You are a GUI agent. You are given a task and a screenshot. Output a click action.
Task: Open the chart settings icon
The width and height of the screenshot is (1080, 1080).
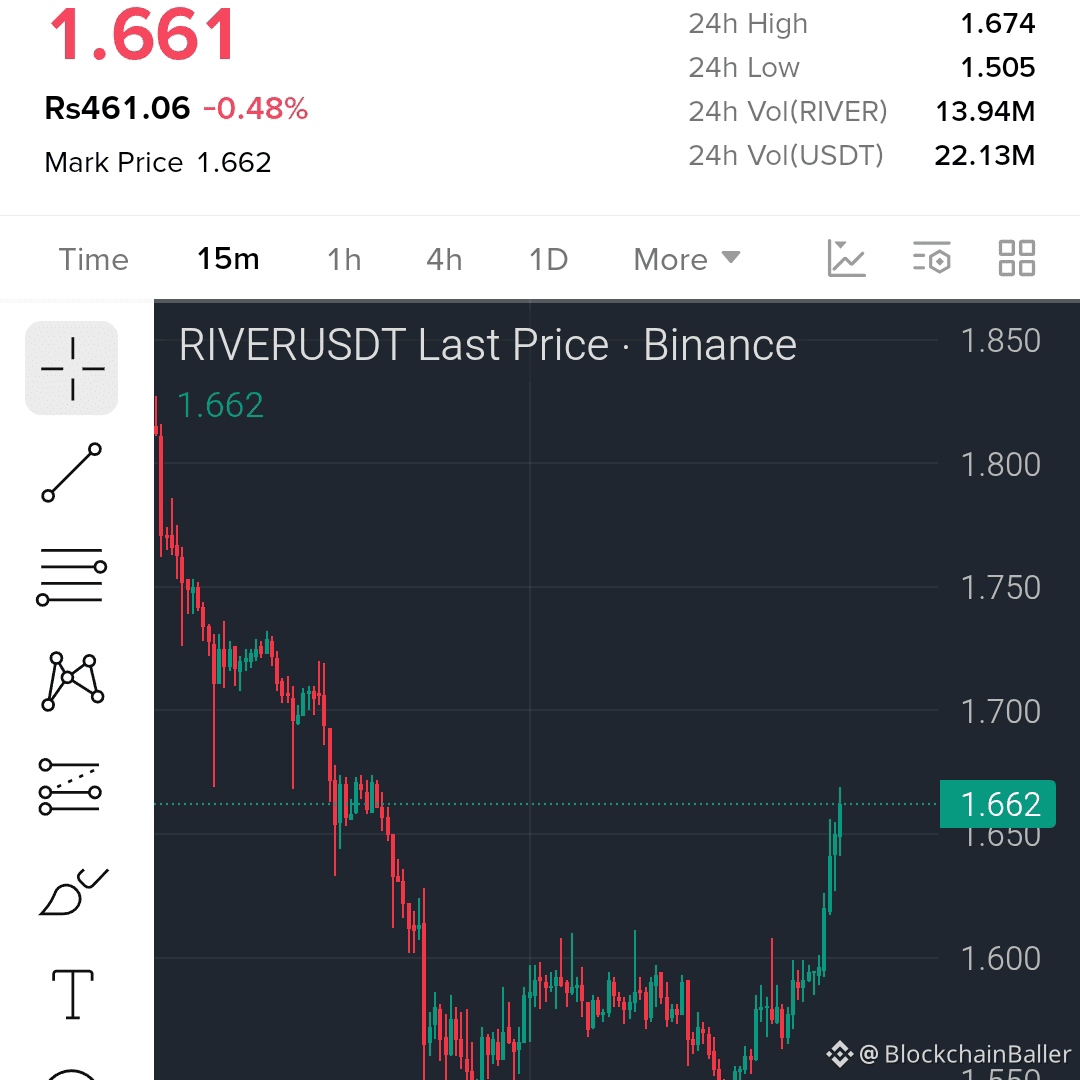tap(932, 258)
